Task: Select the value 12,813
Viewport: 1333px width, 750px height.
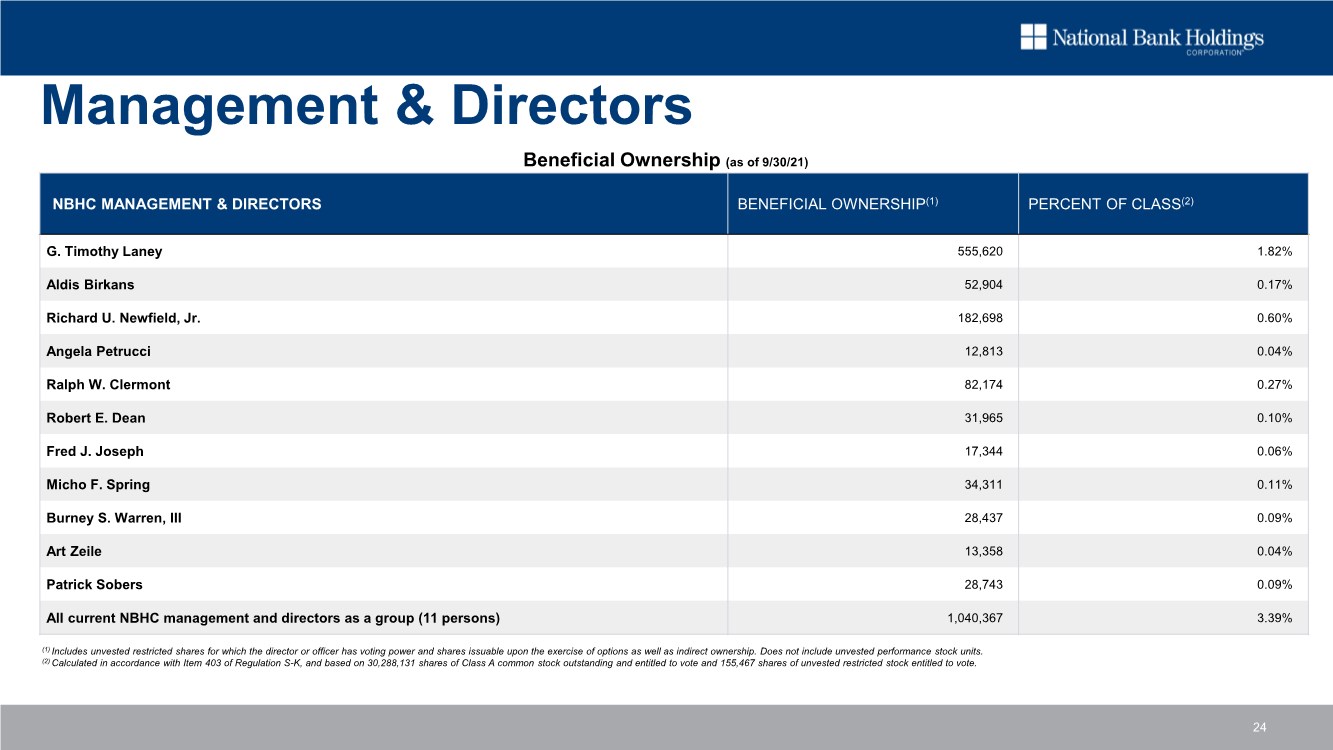Action: (x=984, y=351)
